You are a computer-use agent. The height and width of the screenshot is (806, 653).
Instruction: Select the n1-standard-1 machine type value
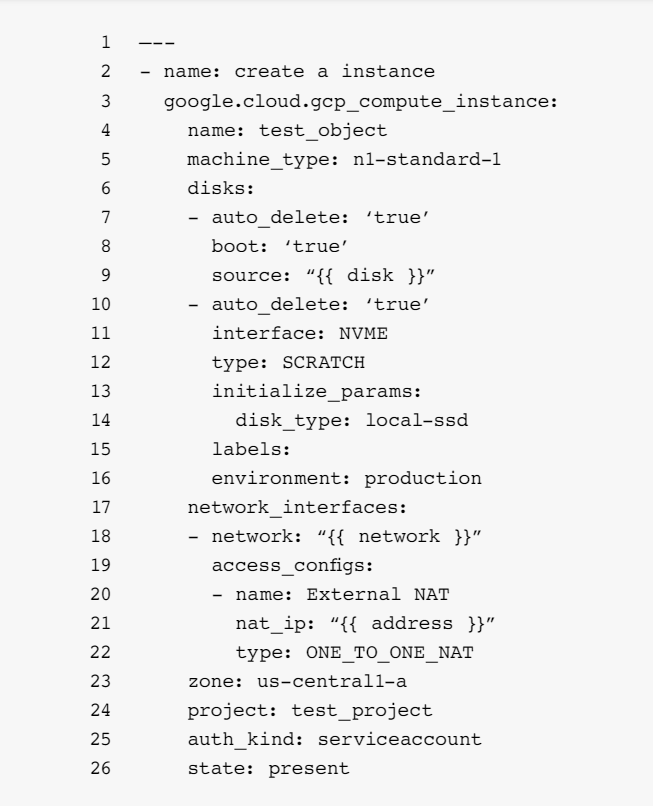pyautogui.click(x=427, y=159)
